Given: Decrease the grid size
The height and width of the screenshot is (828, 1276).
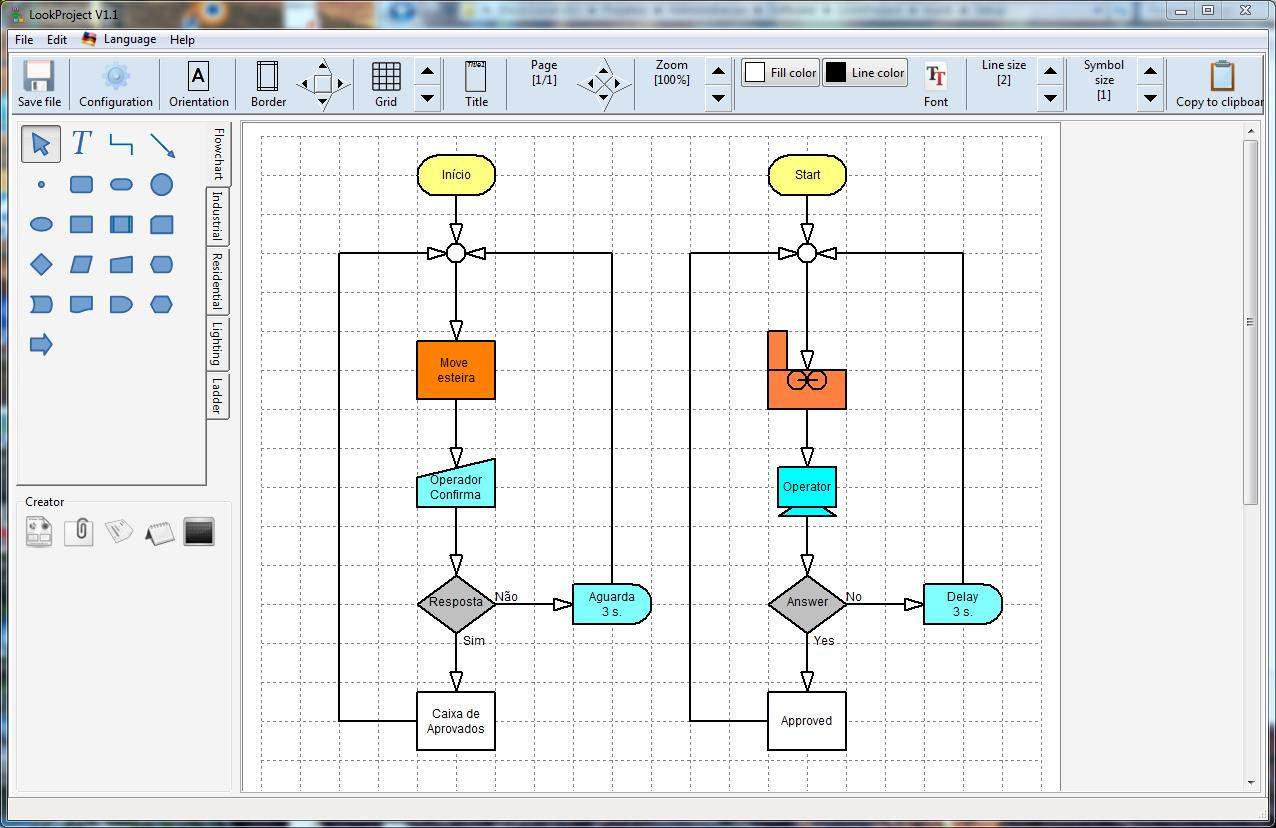Looking at the screenshot, I should (427, 98).
